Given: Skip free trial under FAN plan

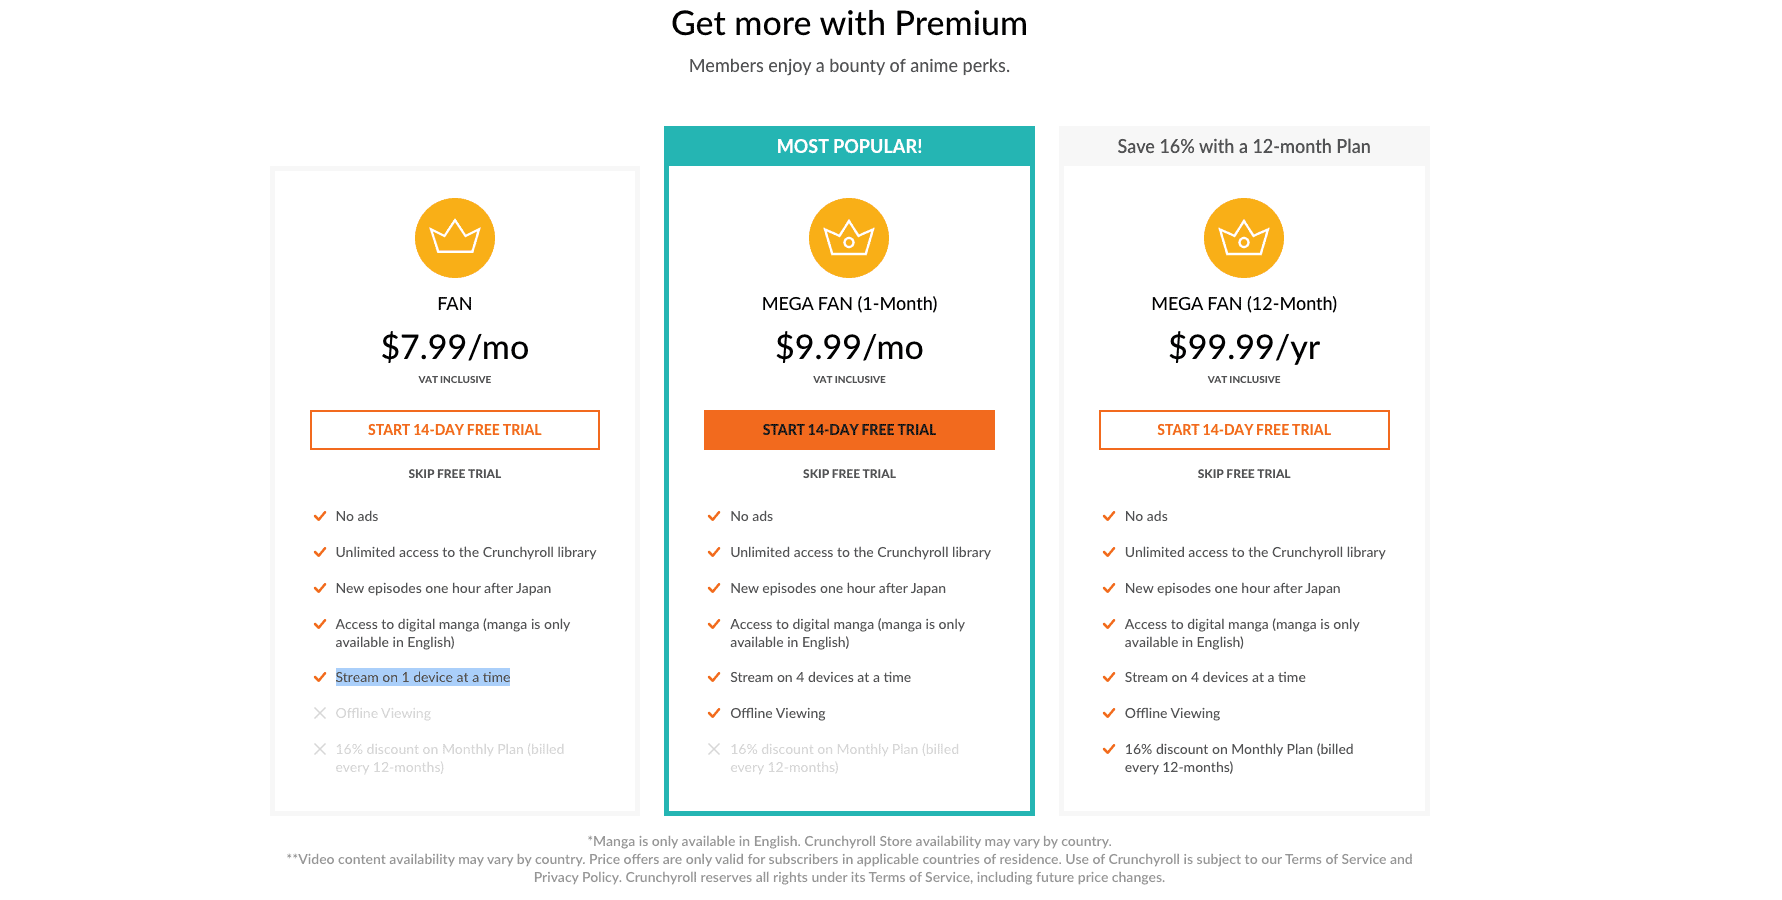Looking at the screenshot, I should pyautogui.click(x=455, y=474).
